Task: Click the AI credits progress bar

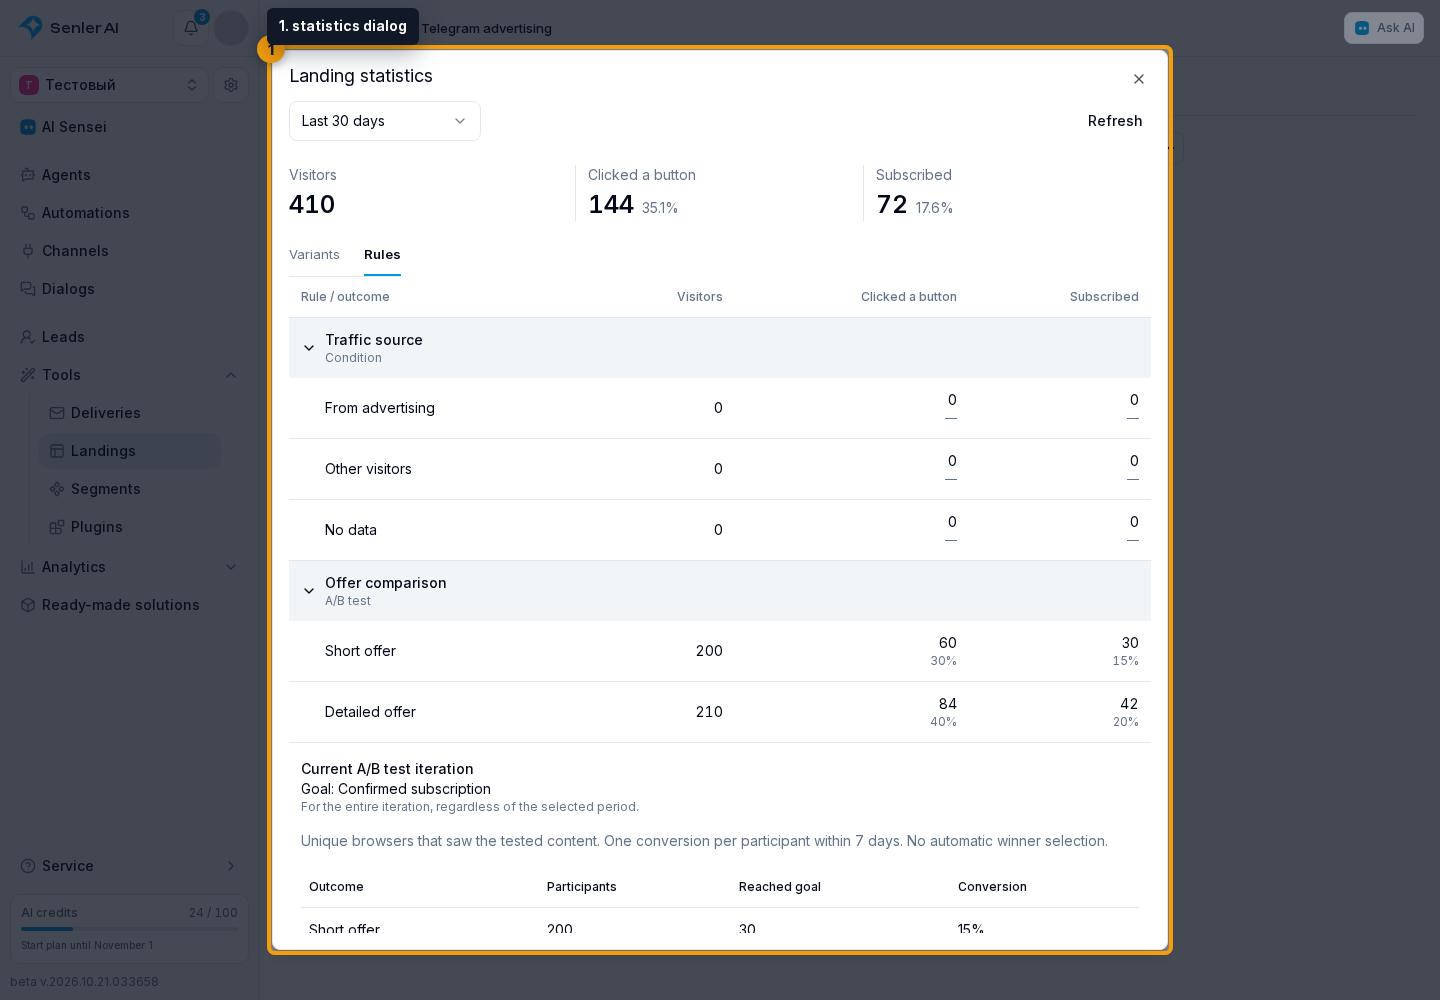Action: (129, 929)
